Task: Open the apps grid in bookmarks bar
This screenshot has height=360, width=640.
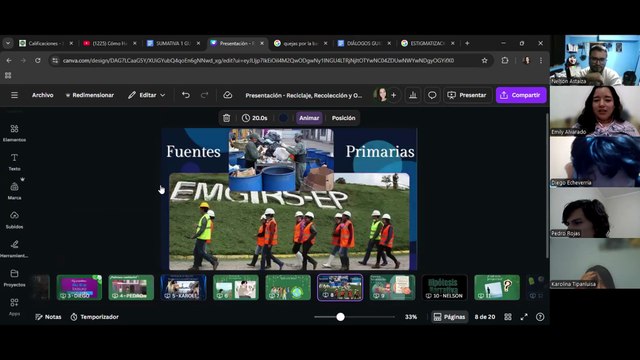Action: click(8, 76)
